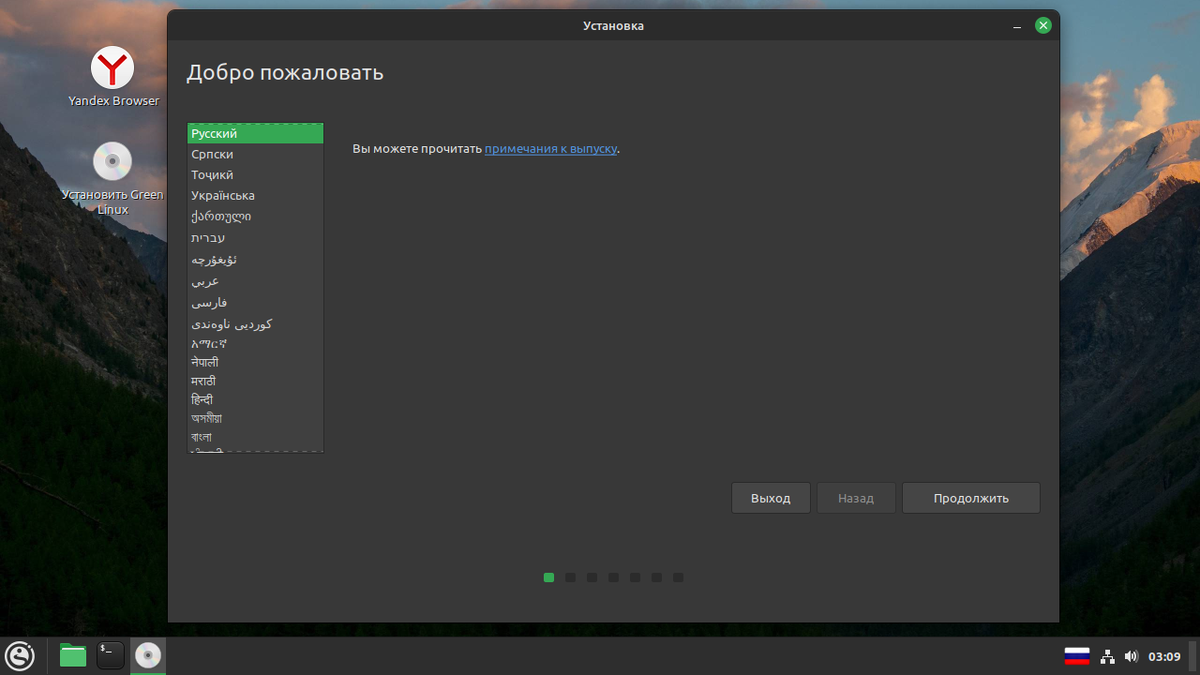Select Русский in the language list
Screen dimensions: 1200x675
click(256, 134)
